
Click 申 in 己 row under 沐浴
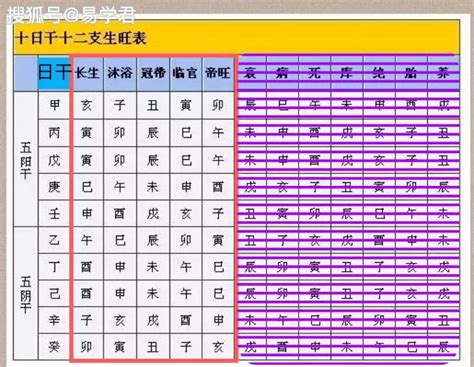pos(120,294)
